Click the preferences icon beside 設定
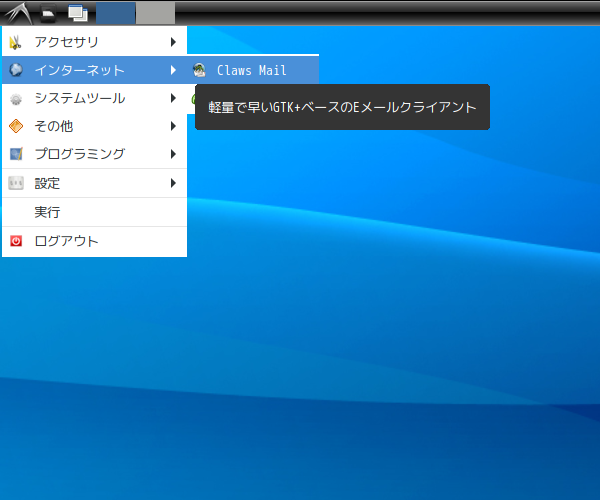 point(16,183)
